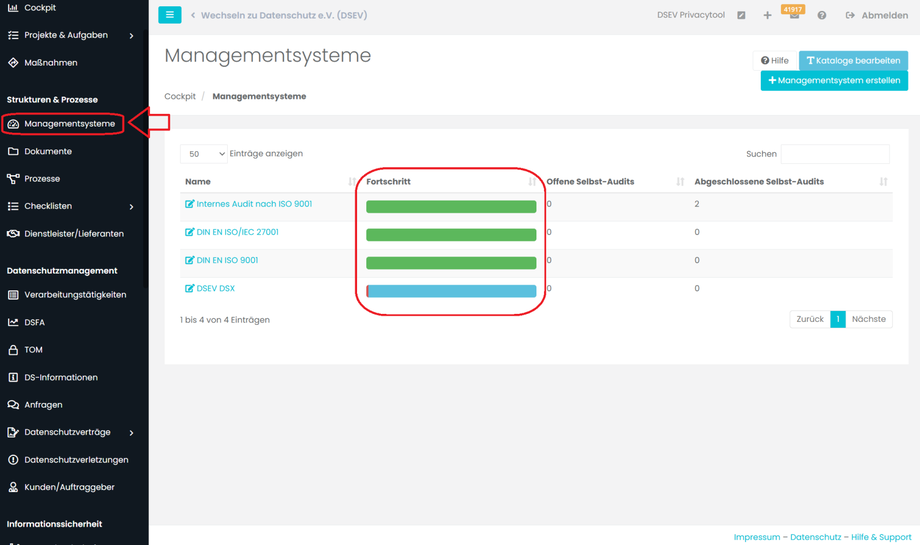Screen dimensions: 920x545
Task: Open the mail notifications with 41917 badge
Action: click(793, 13)
